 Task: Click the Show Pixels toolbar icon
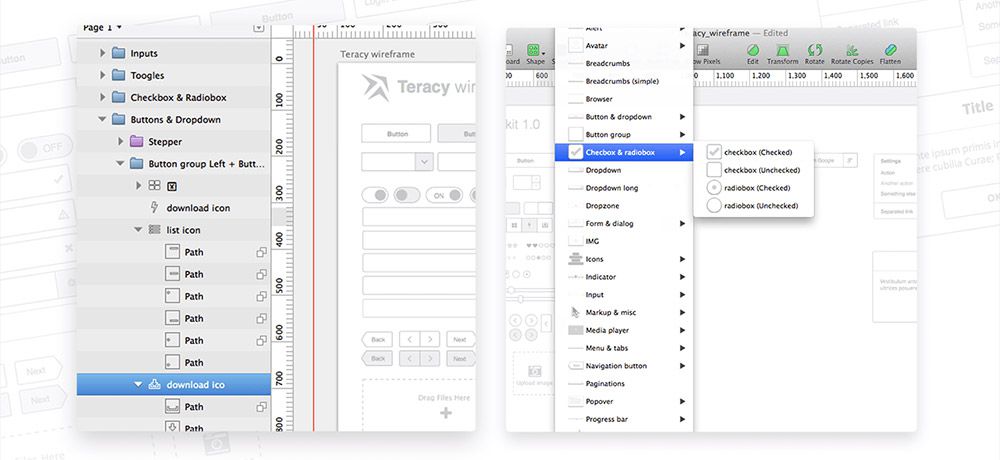[x=703, y=52]
